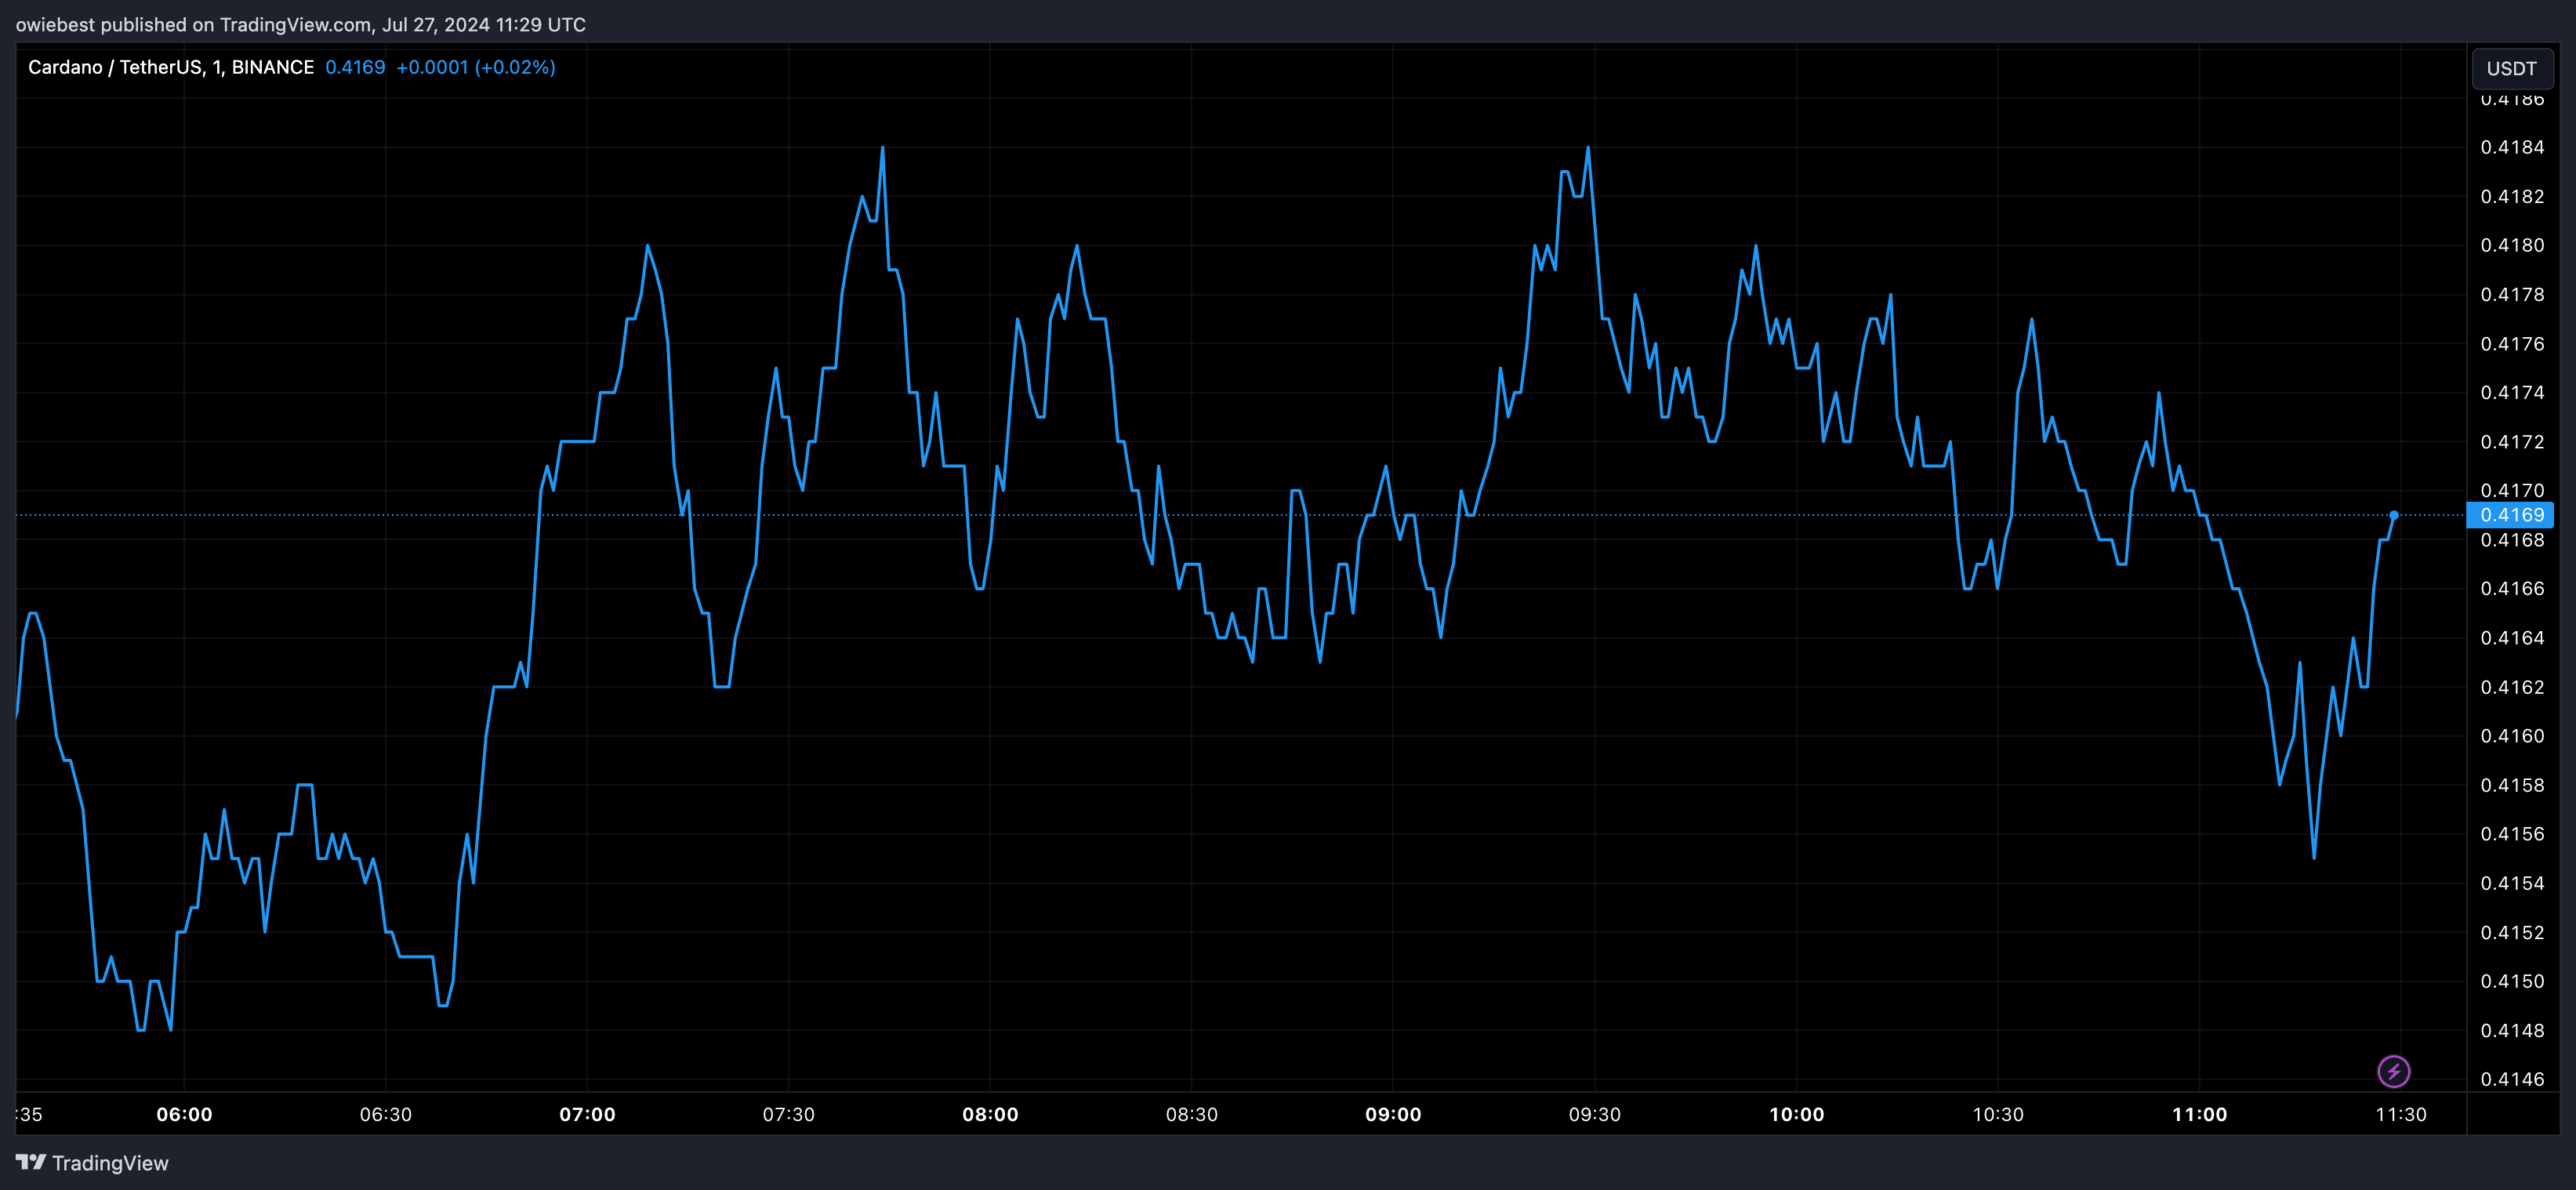Click the 0.4148 price axis label

coord(2512,1030)
